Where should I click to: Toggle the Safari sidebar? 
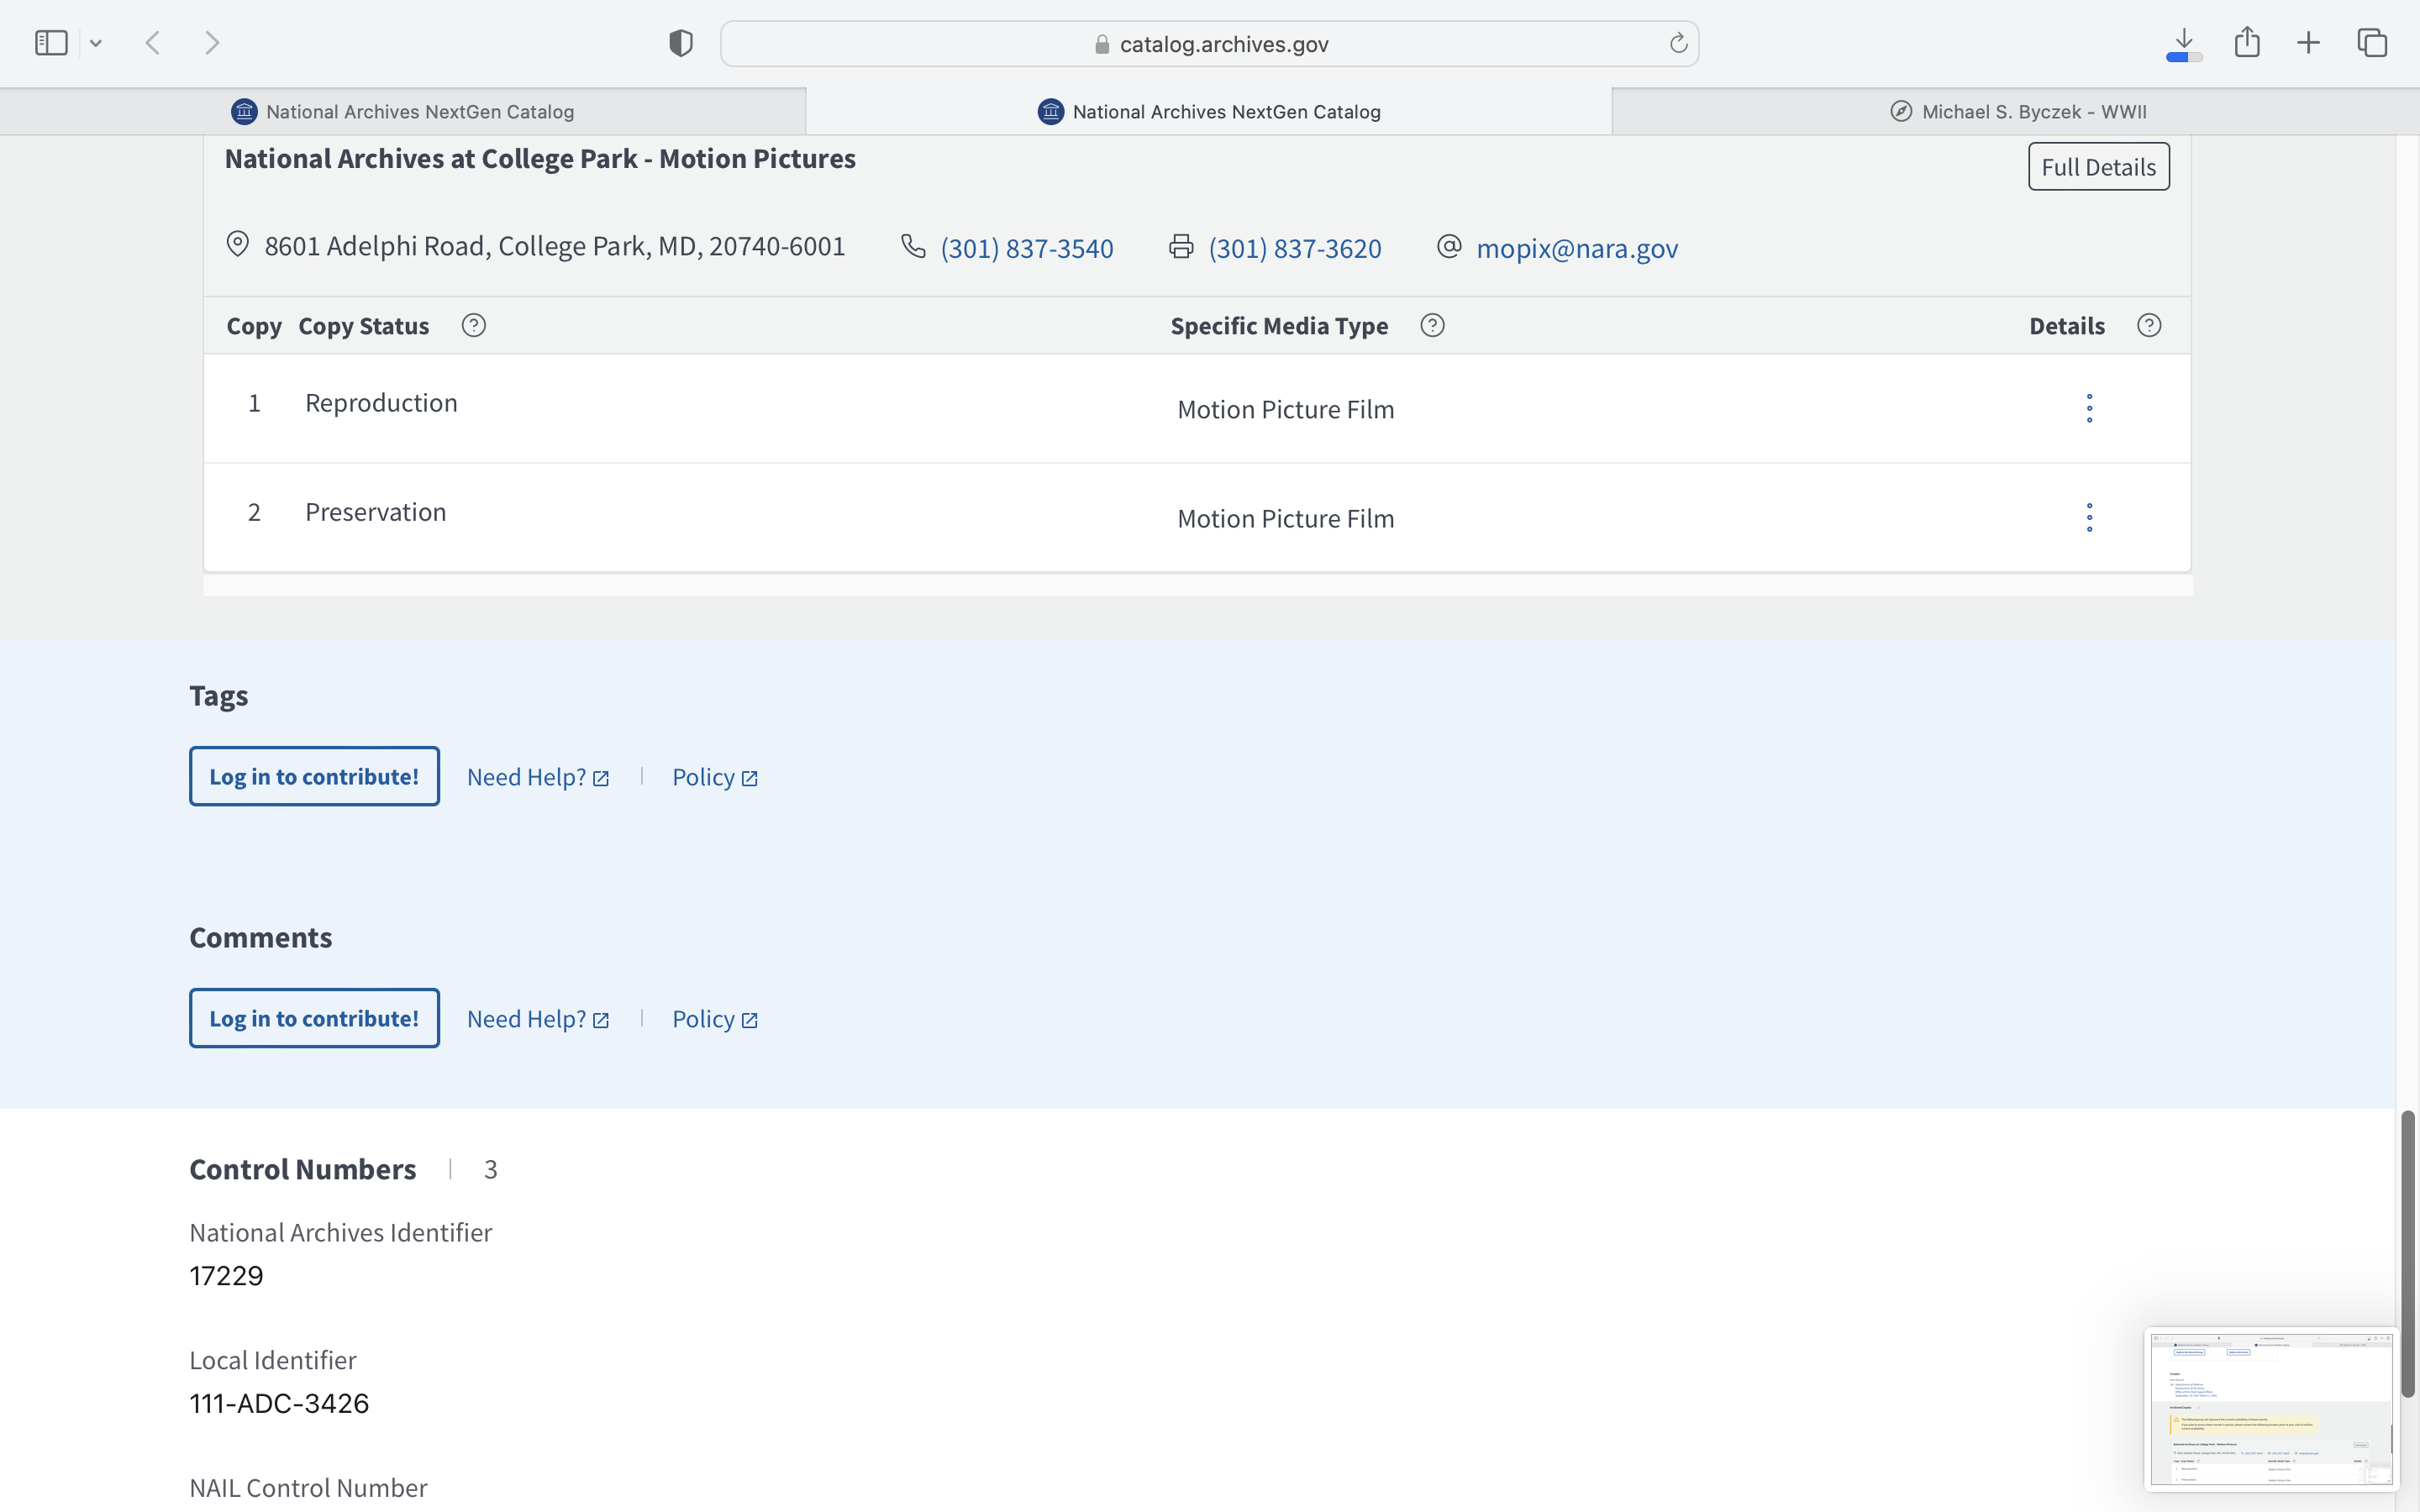[x=51, y=43]
